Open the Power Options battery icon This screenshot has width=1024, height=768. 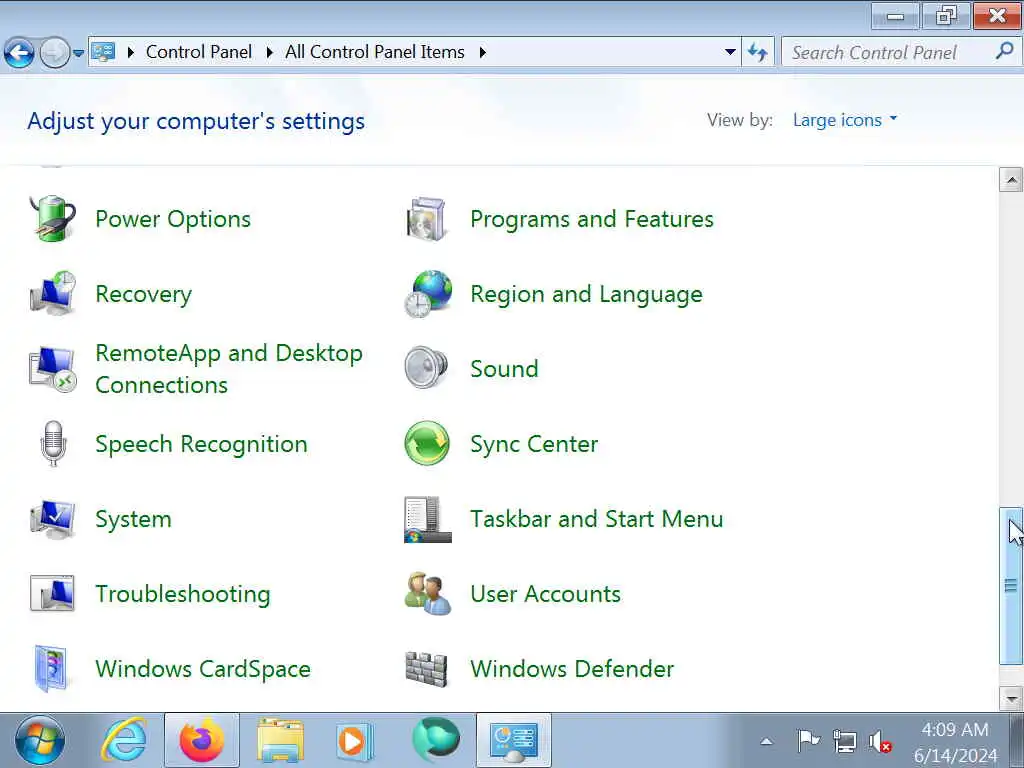coord(52,219)
